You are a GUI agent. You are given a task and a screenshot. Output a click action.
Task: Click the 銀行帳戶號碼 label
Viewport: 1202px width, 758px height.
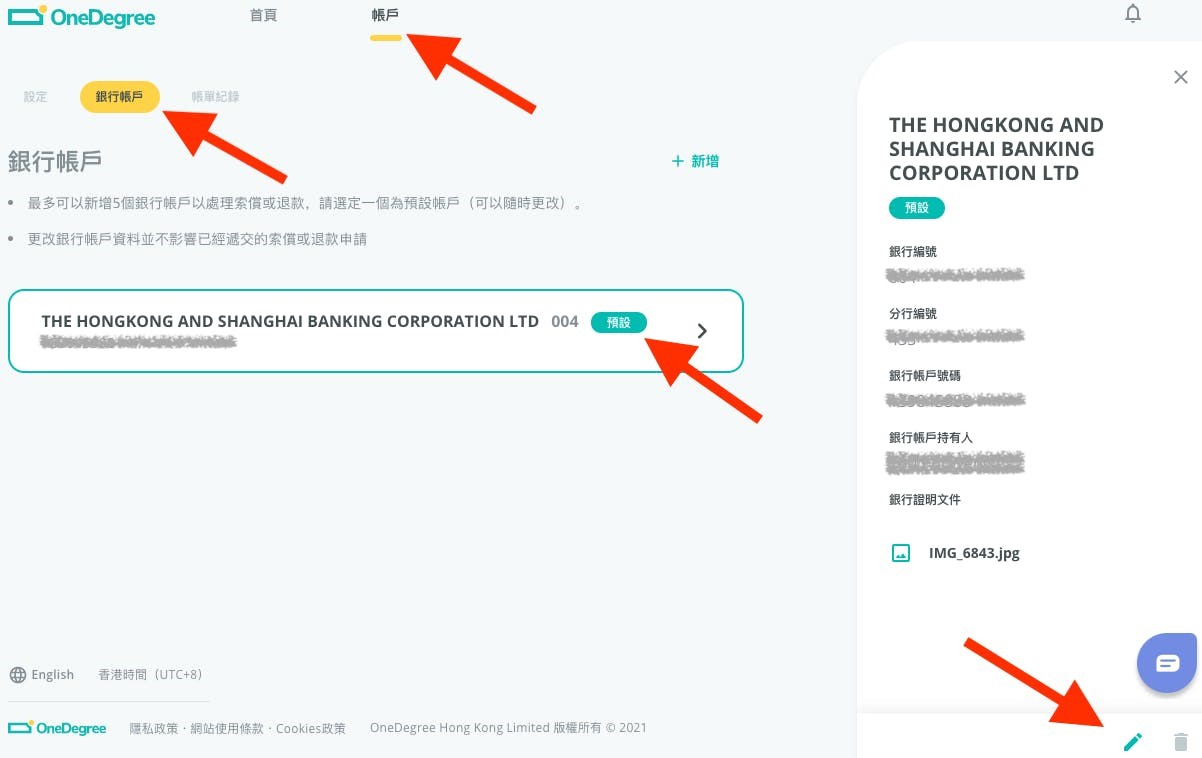point(925,376)
